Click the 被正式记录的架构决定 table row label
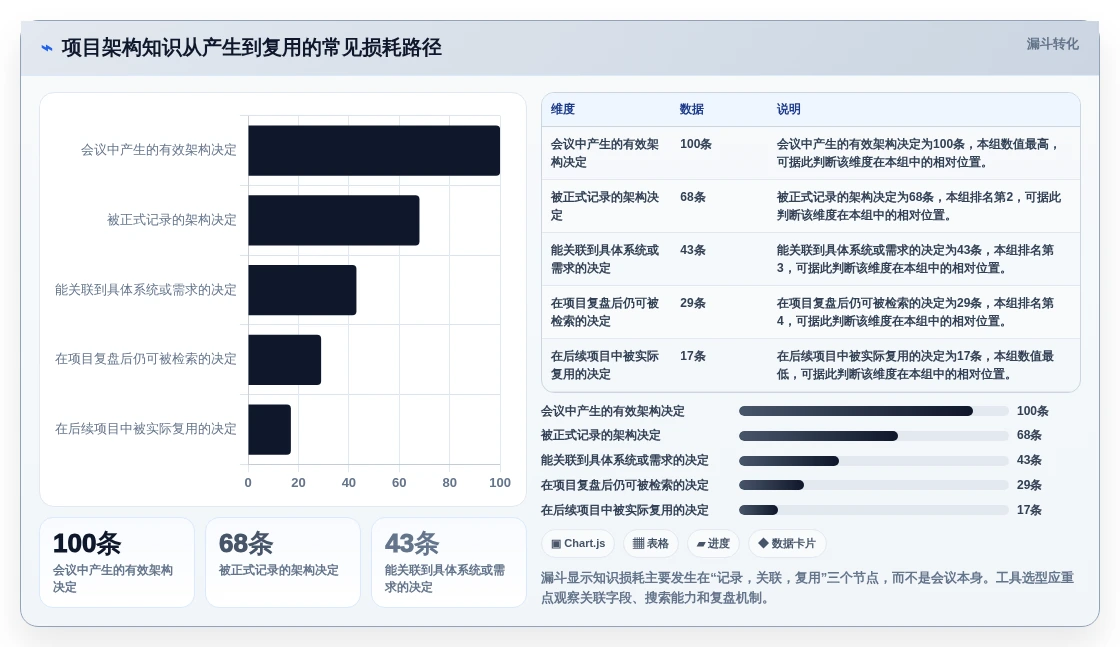Image resolution: width=1120 pixels, height=647 pixels. click(605, 206)
